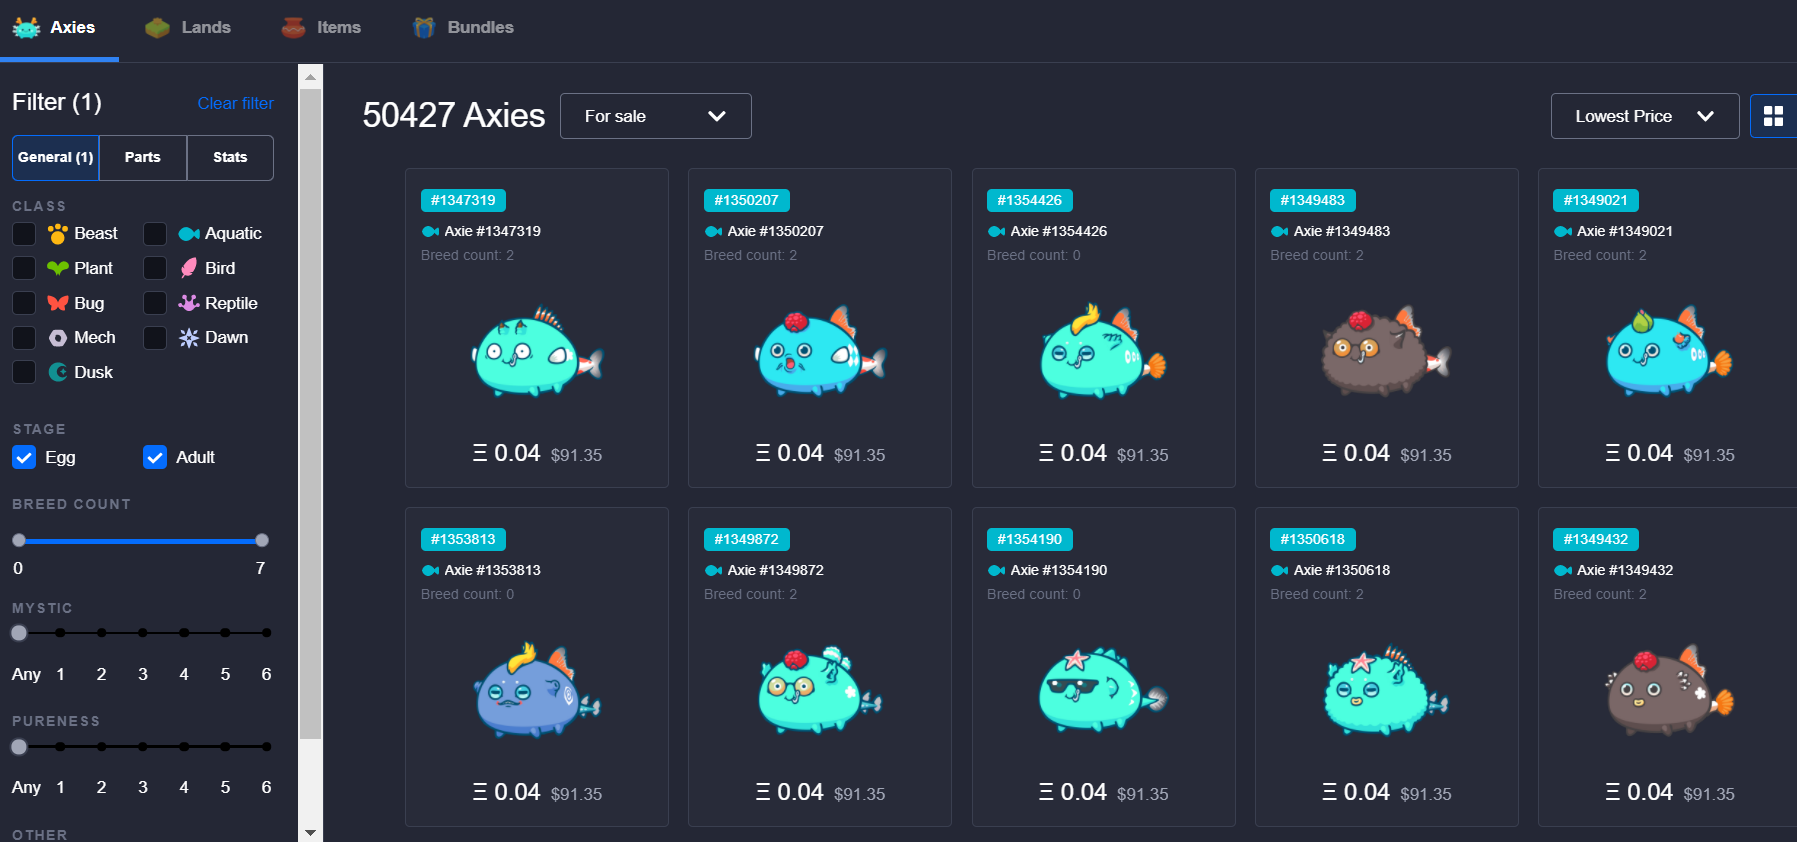The height and width of the screenshot is (842, 1797).
Task: Uncheck the Adult stage checkbox
Action: 155,457
